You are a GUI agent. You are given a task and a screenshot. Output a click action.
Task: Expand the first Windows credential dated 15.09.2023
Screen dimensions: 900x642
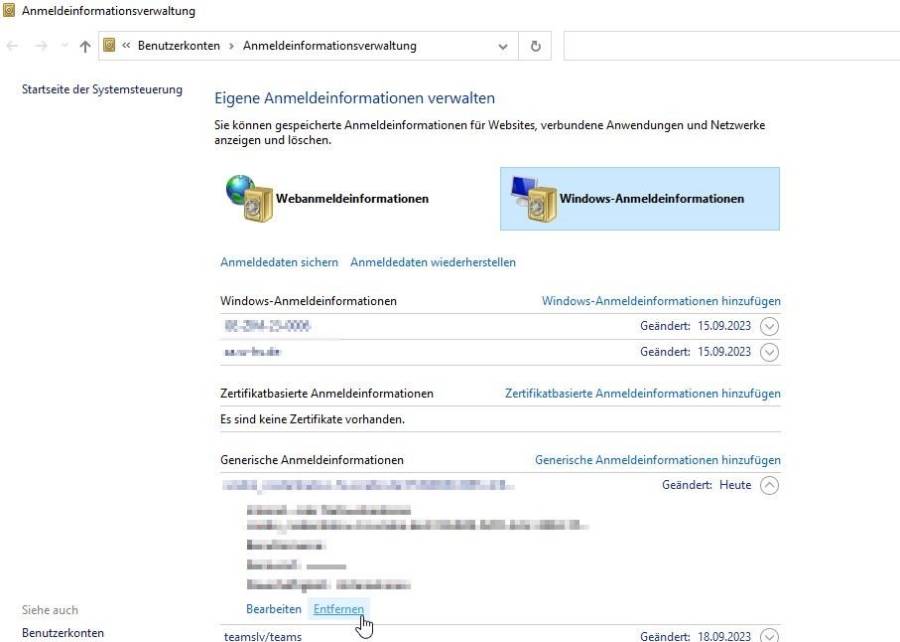(769, 326)
